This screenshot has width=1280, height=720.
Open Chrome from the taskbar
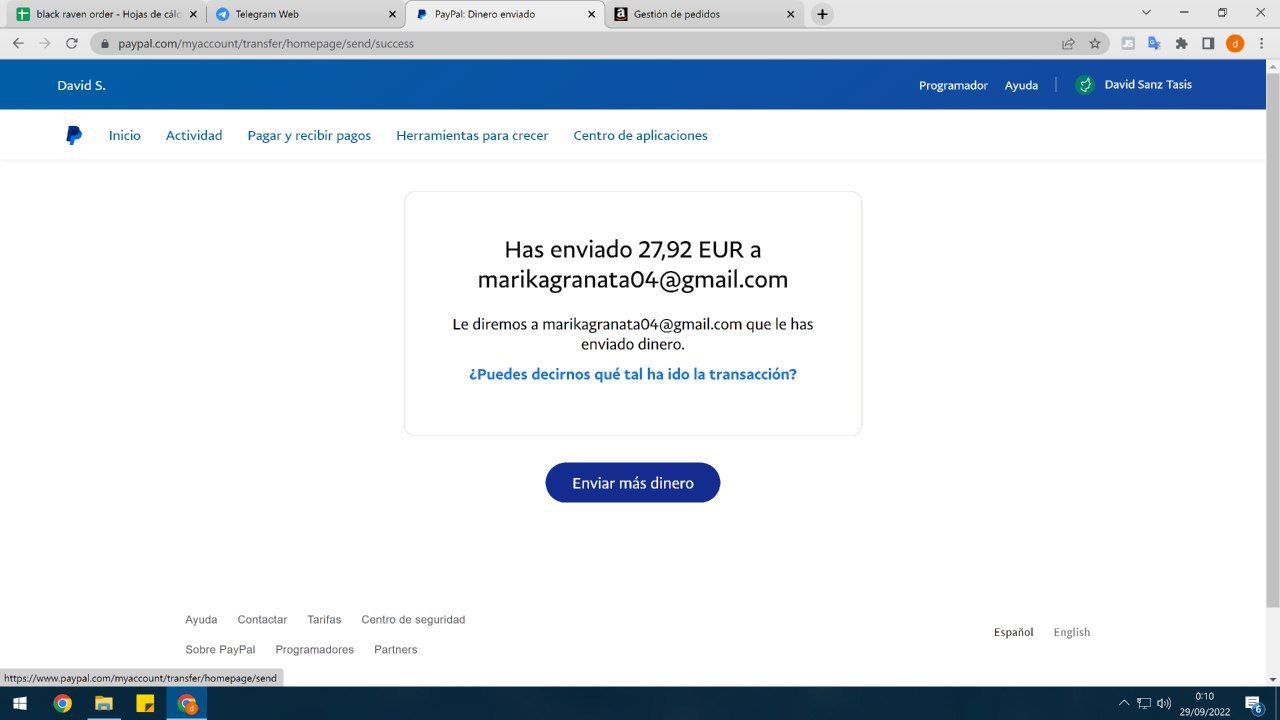62,703
